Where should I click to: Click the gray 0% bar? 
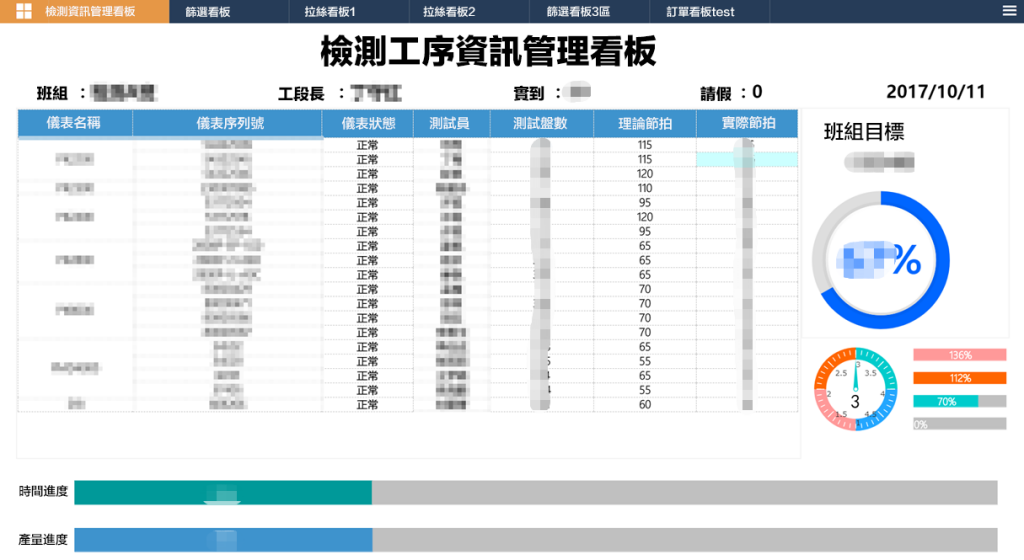tap(959, 424)
